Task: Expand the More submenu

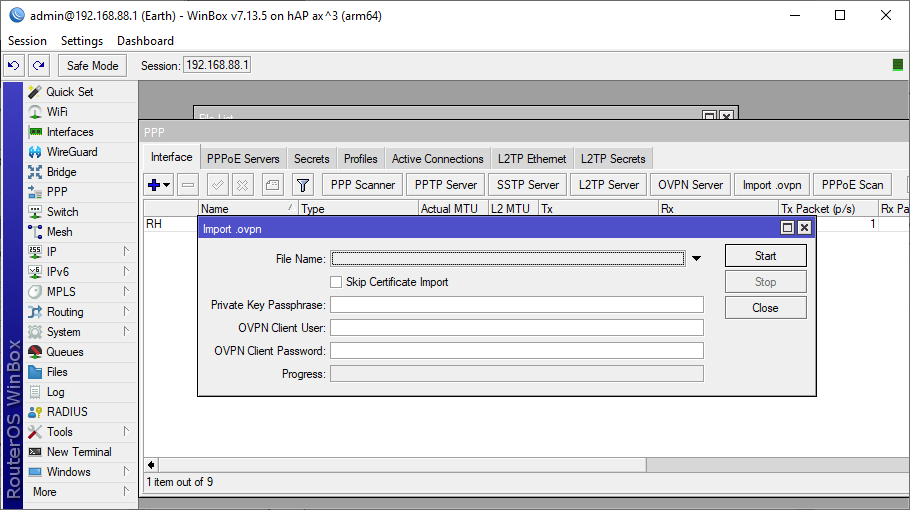Action: coord(126,491)
